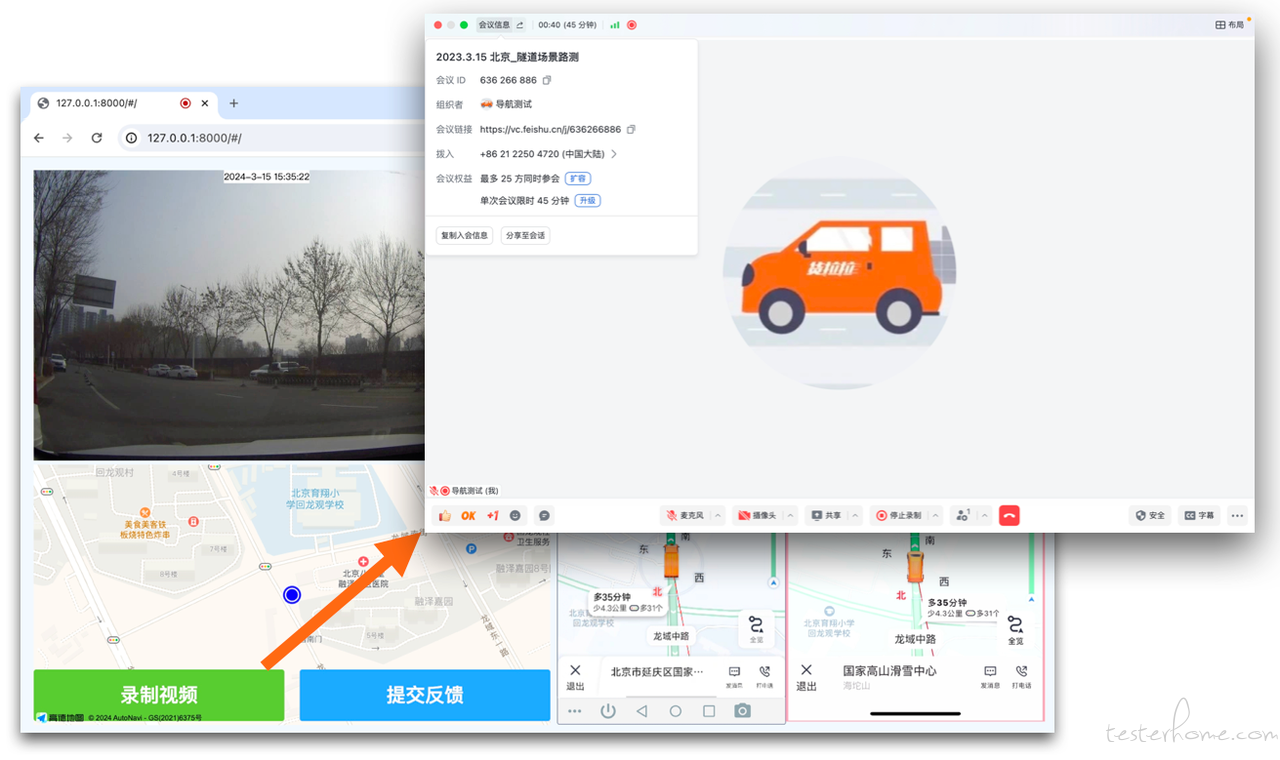Click the 扩容 expand capacity button
The height and width of the screenshot is (760, 1280).
pos(578,178)
